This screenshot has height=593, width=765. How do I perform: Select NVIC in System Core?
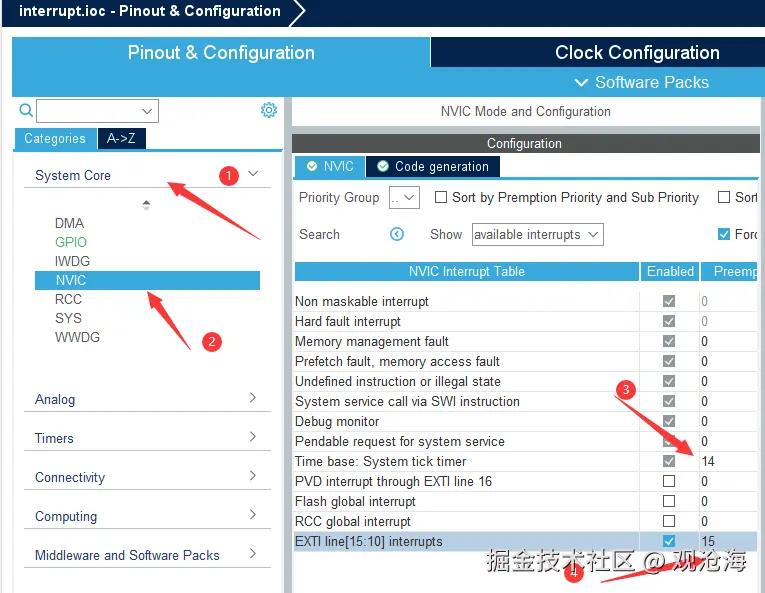point(147,280)
